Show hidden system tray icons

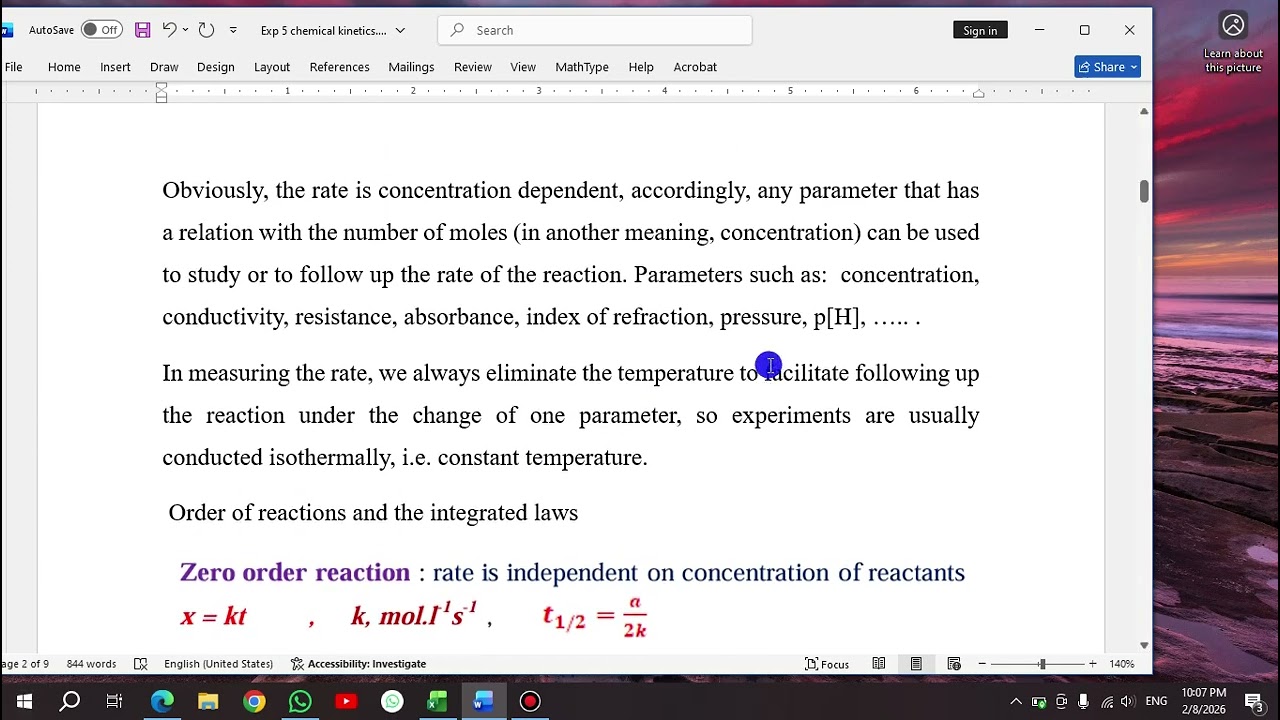coord(1016,702)
